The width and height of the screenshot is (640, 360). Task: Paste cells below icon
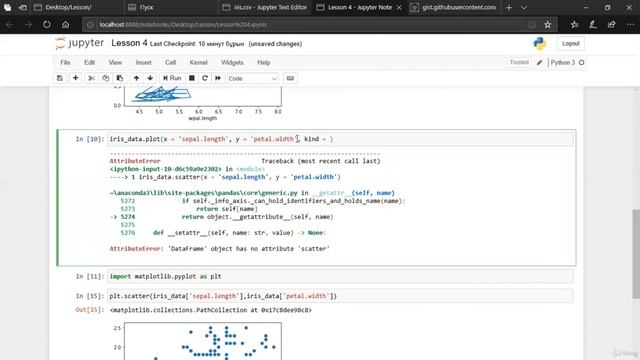coord(120,78)
